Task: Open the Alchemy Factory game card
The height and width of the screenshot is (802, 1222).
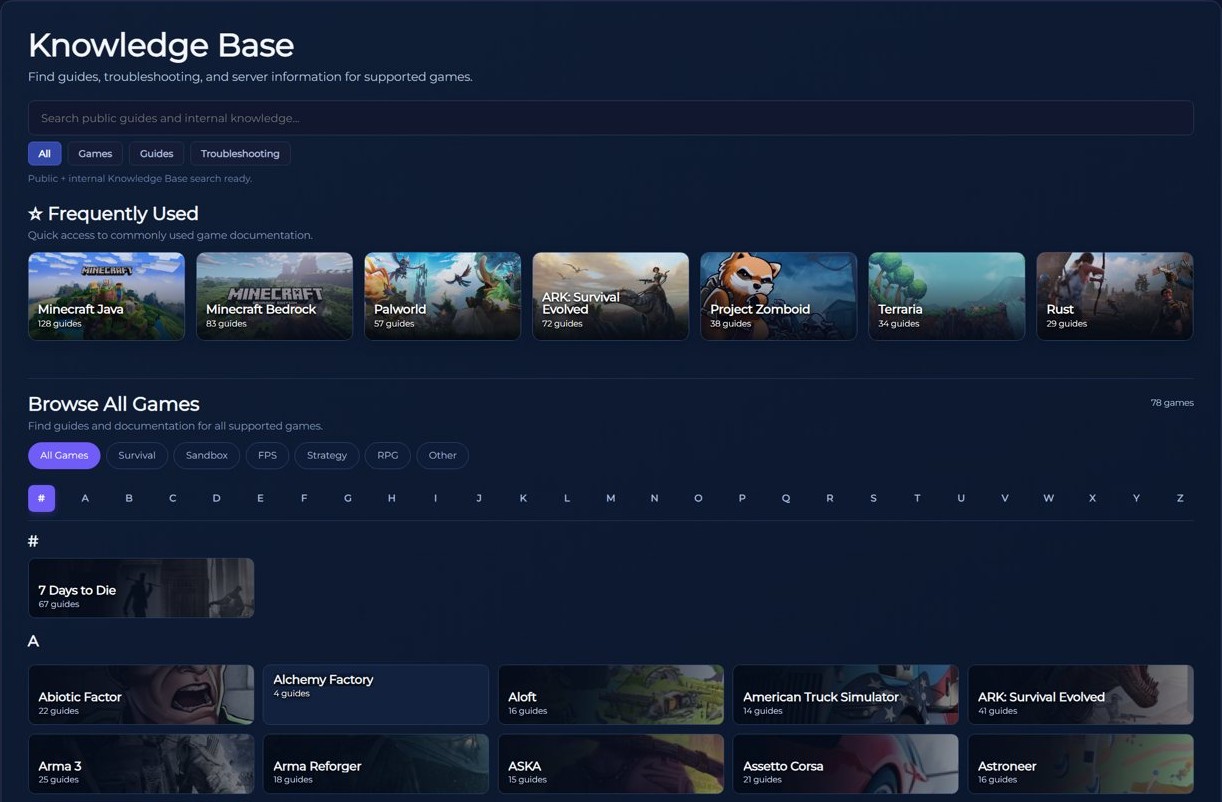Action: pyautogui.click(x=376, y=695)
